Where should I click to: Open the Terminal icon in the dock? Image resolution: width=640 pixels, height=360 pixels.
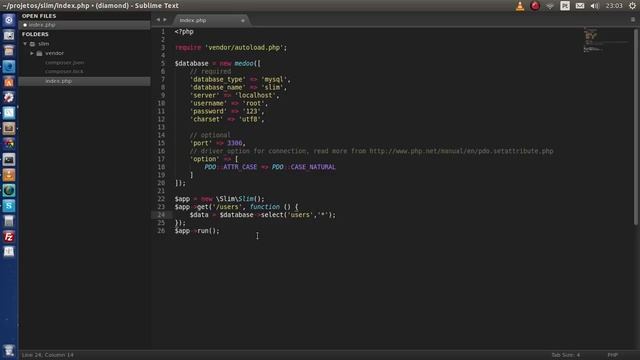[9, 159]
